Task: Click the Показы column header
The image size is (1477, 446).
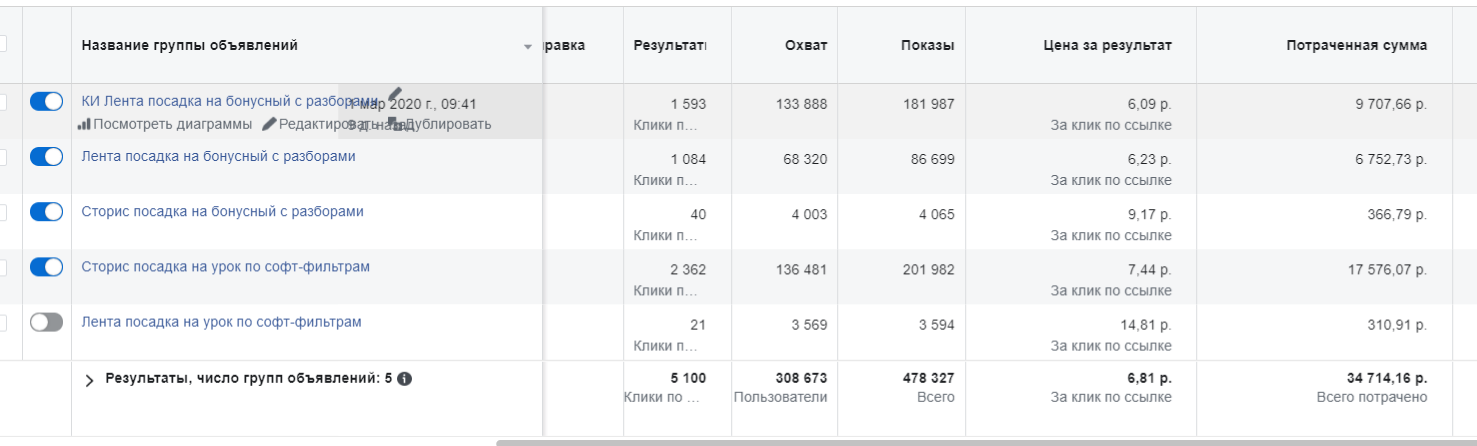Action: point(927,45)
